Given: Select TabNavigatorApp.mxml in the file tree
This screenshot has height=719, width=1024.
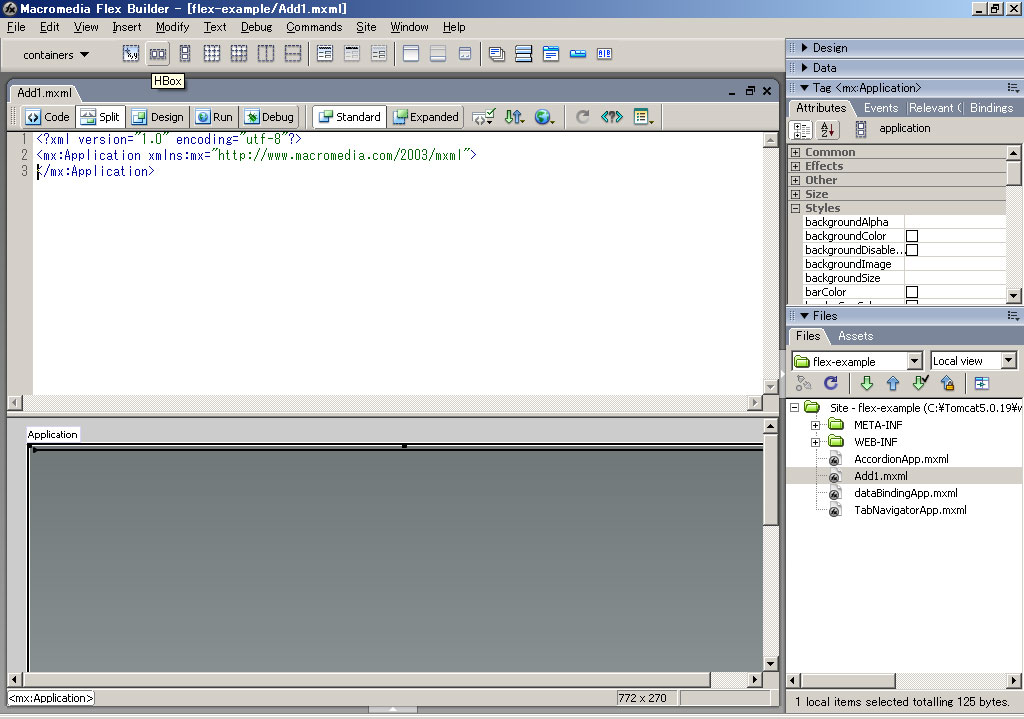Looking at the screenshot, I should (910, 510).
